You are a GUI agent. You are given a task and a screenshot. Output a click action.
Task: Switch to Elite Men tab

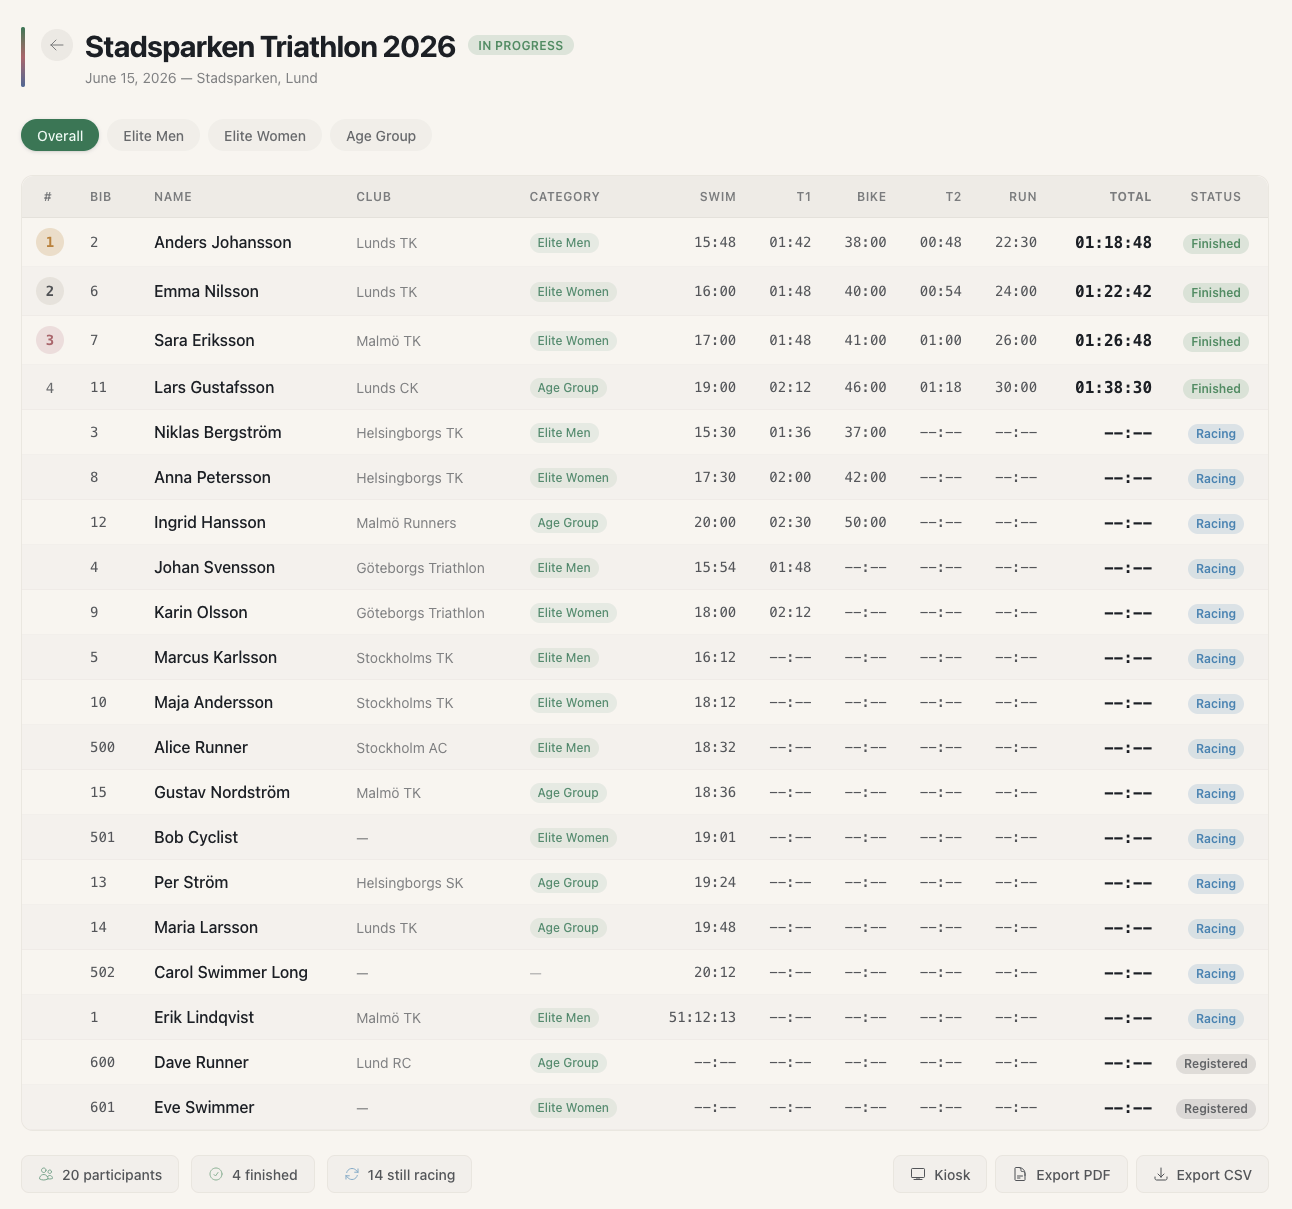154,136
